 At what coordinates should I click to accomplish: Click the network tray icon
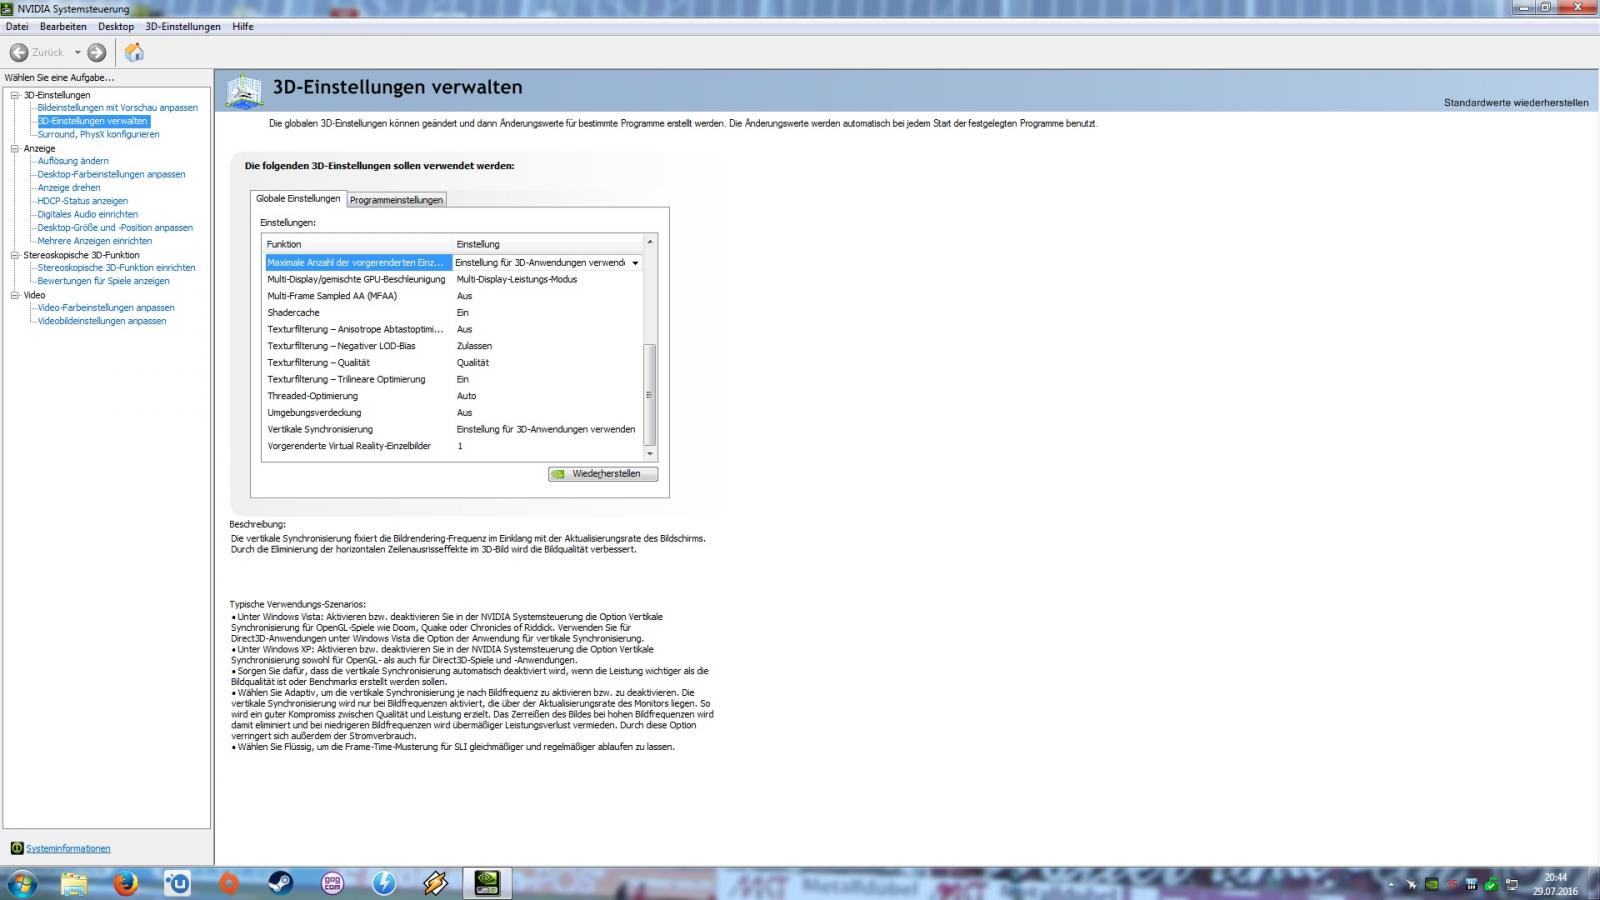click(1512, 884)
